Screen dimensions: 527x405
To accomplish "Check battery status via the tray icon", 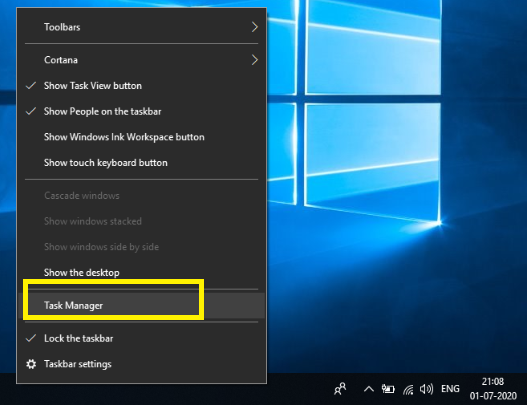I will 388,389.
